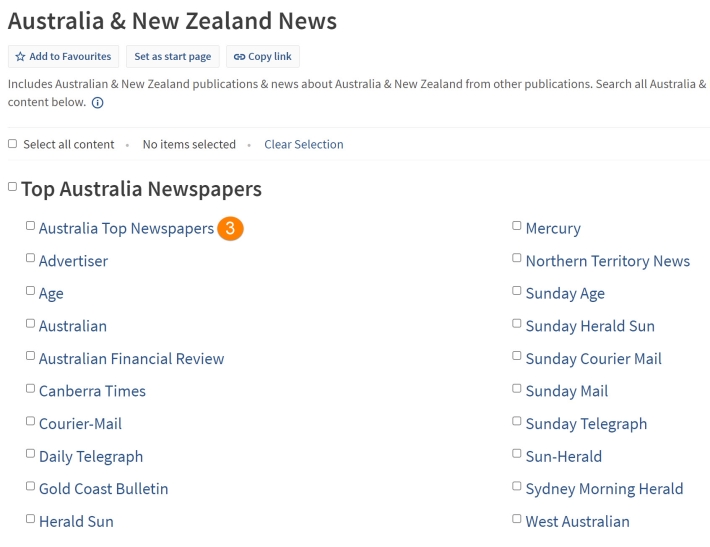Click Clear Selection link

click(x=304, y=144)
